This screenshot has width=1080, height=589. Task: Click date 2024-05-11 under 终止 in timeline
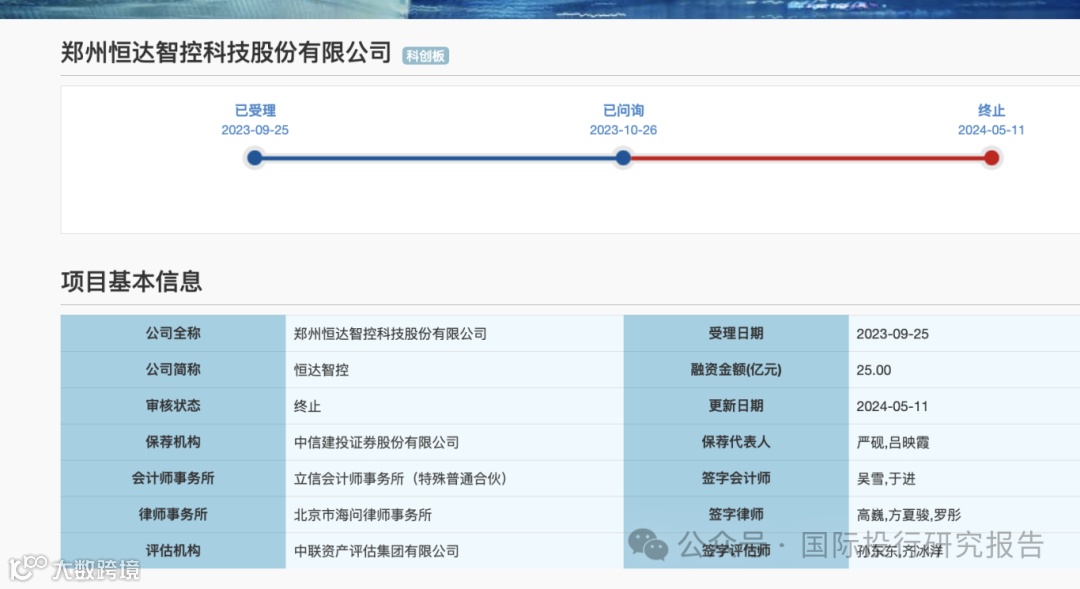pos(991,130)
